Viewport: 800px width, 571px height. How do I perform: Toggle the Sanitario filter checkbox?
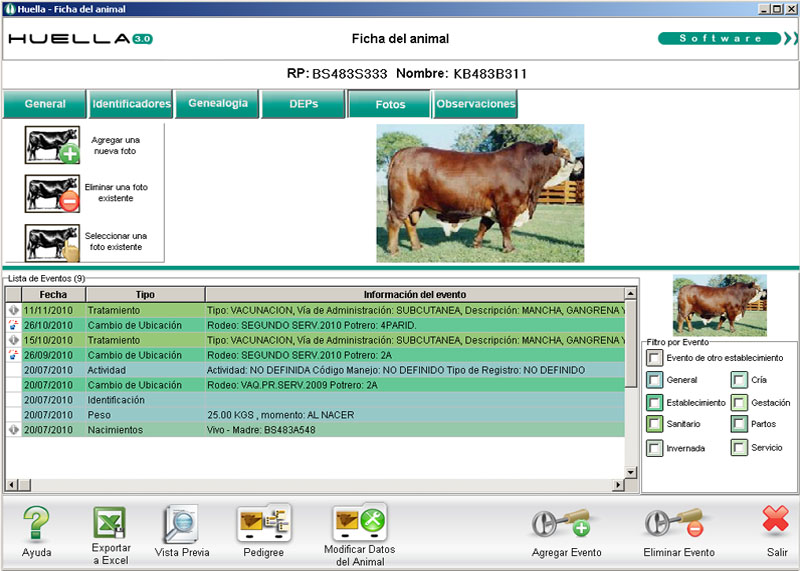[x=654, y=424]
